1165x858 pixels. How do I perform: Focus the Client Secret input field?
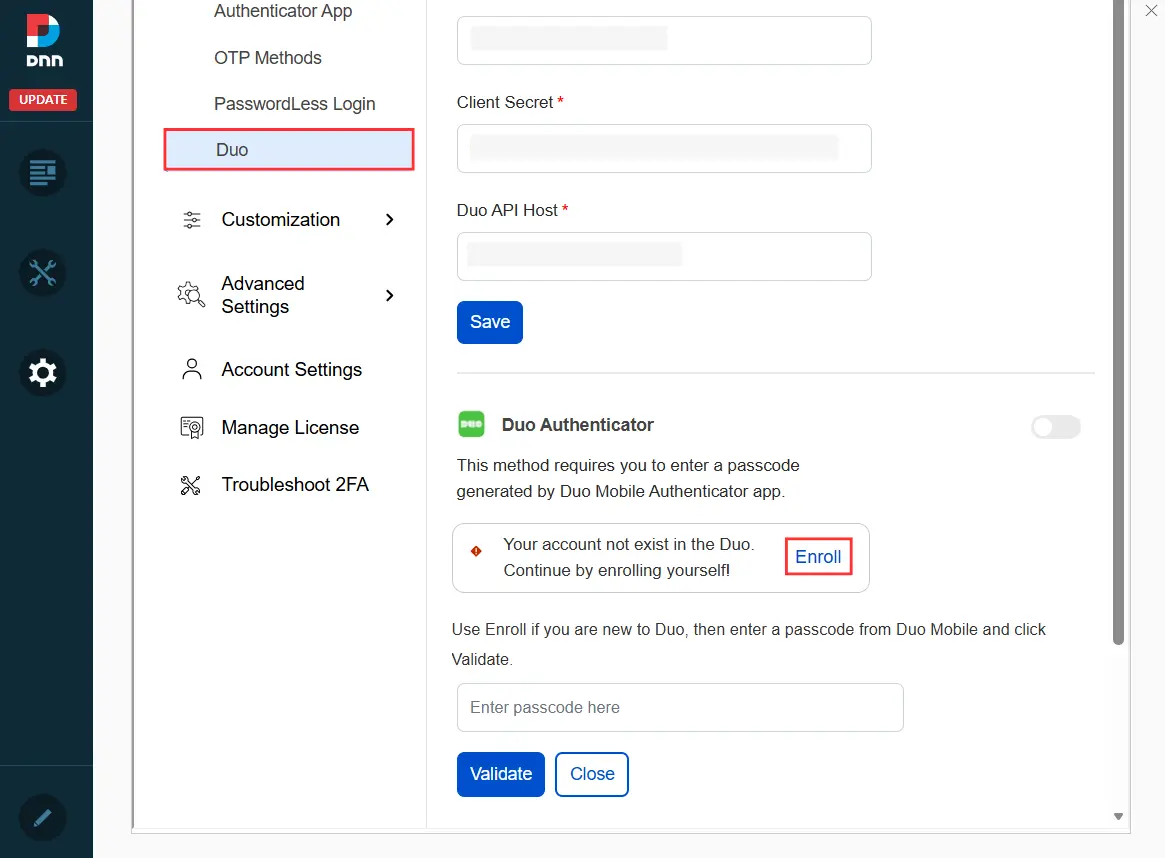click(664, 149)
